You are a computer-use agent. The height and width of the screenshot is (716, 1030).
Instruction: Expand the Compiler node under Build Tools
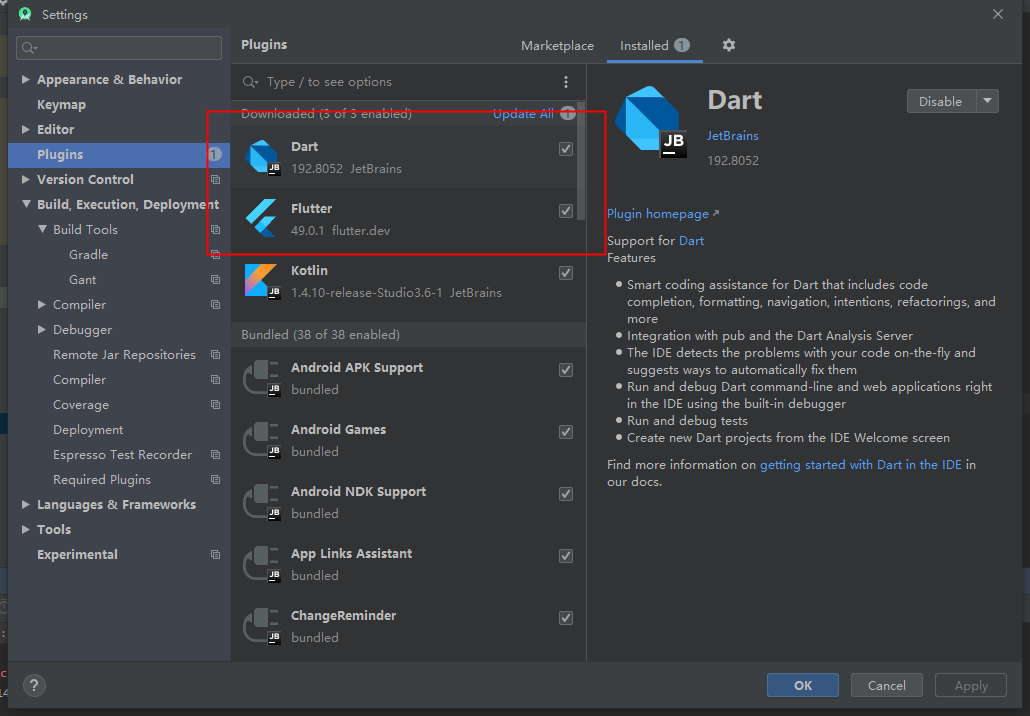[41, 304]
